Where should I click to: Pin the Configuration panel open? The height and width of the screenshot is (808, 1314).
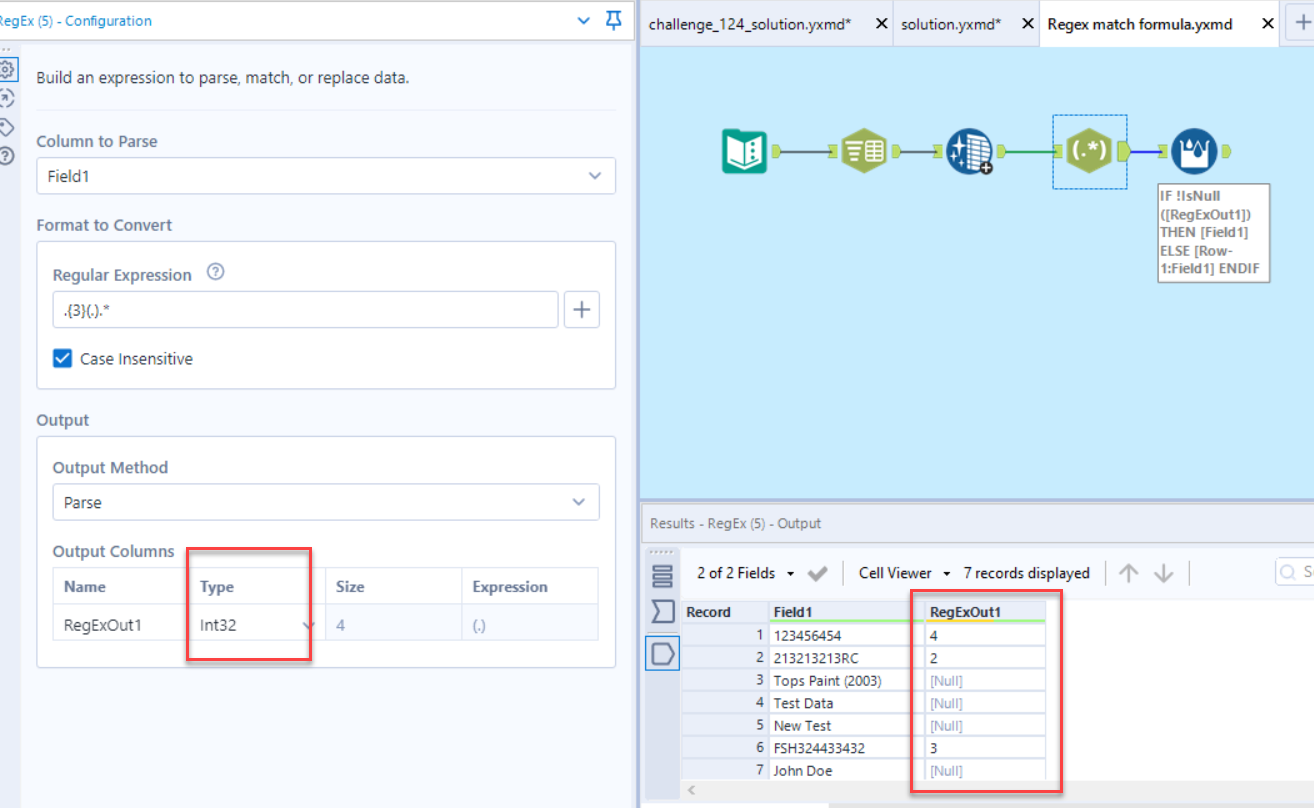tap(613, 20)
